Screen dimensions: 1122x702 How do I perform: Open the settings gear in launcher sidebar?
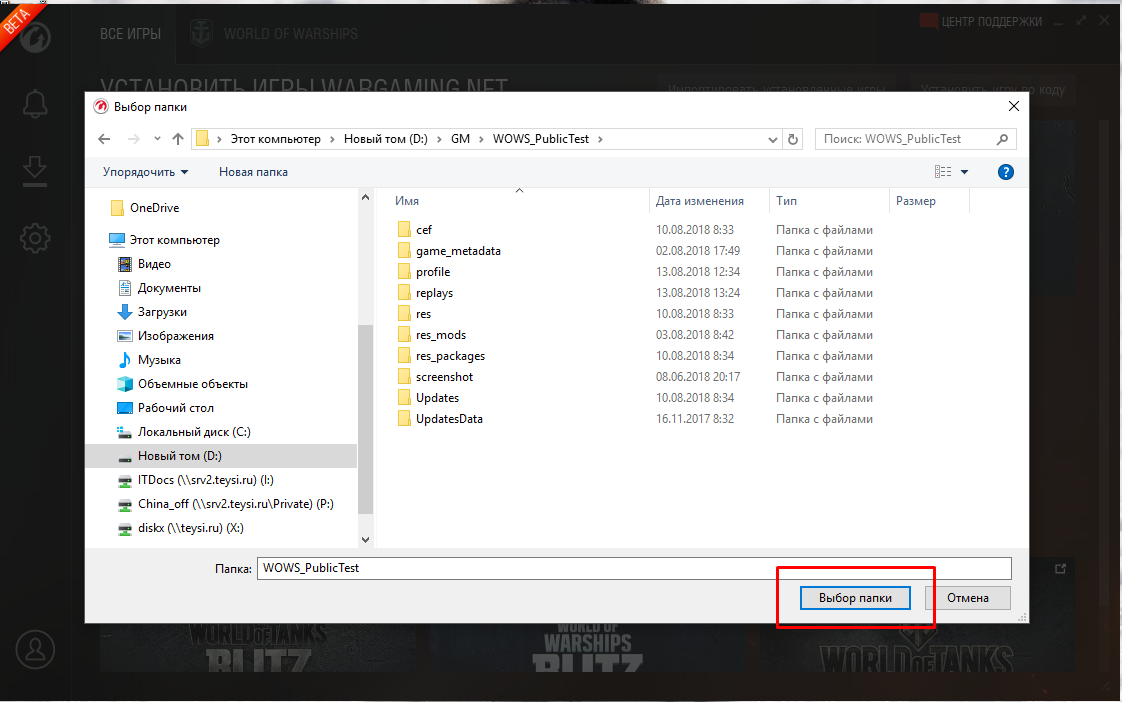tap(34, 238)
